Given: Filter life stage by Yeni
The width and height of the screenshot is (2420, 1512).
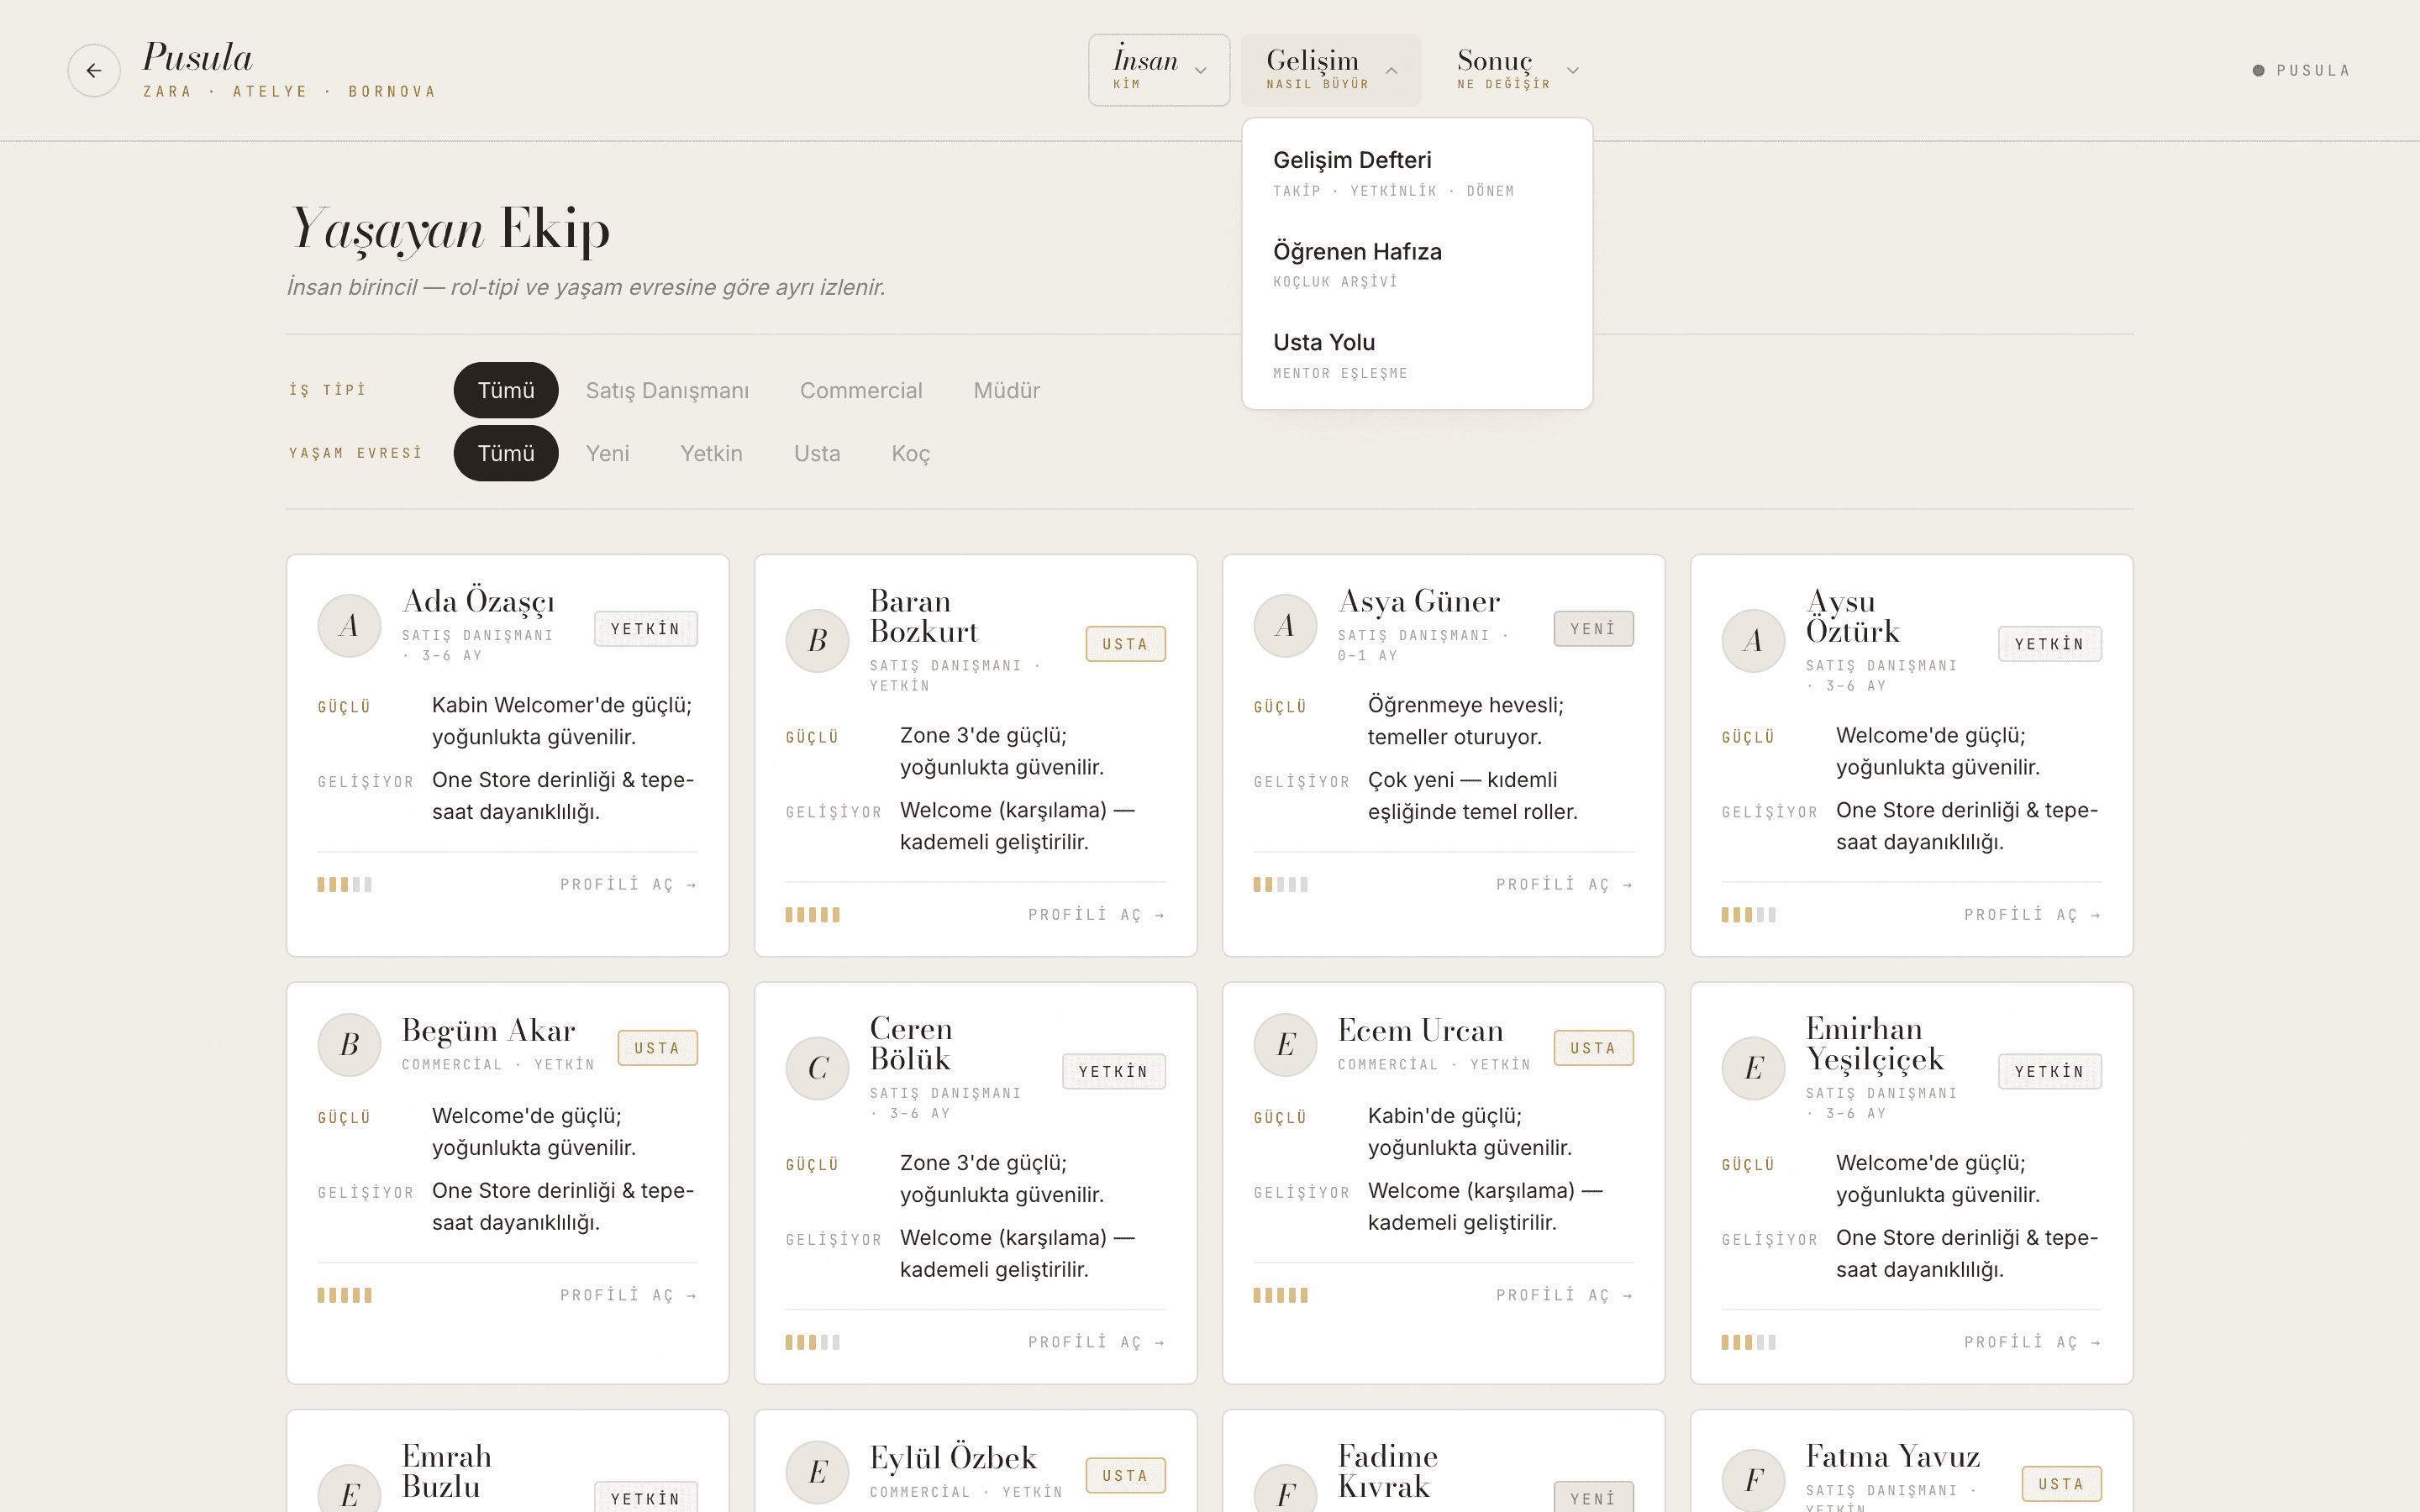Looking at the screenshot, I should pos(608,453).
